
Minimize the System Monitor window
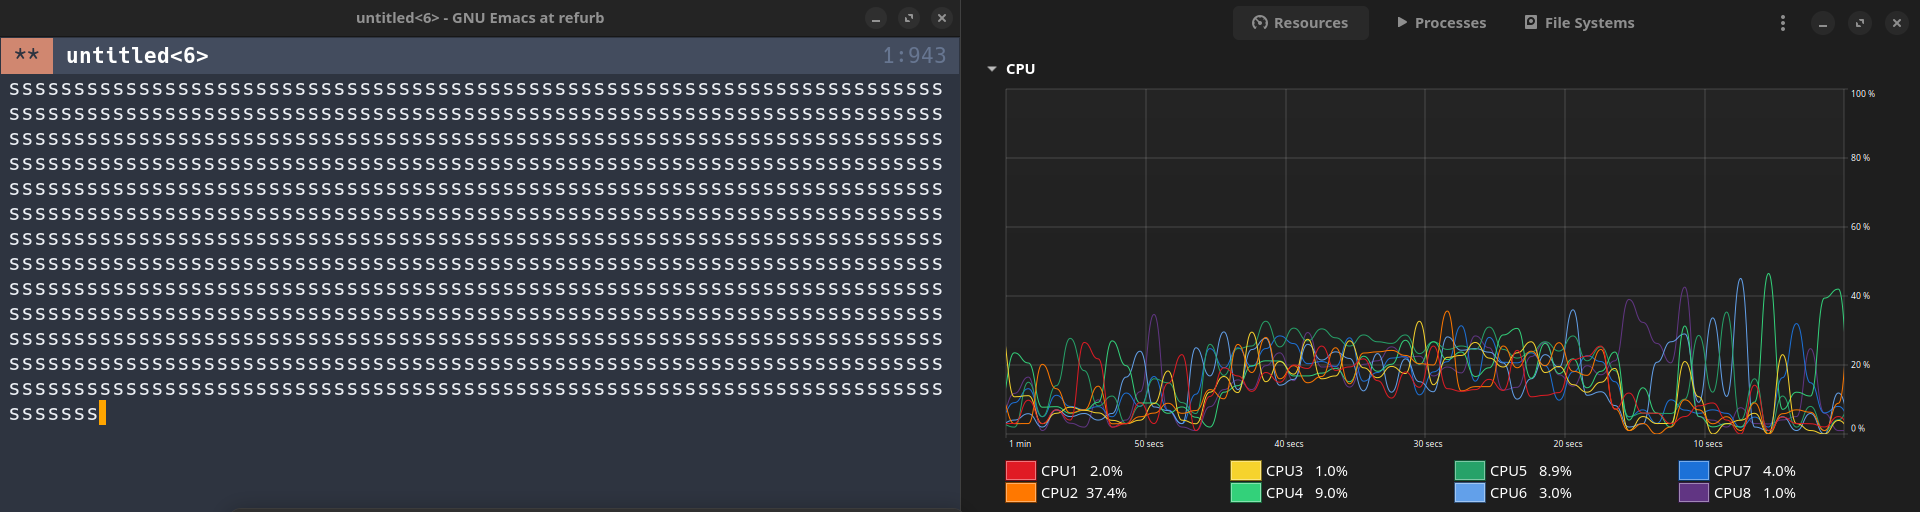tap(1823, 23)
